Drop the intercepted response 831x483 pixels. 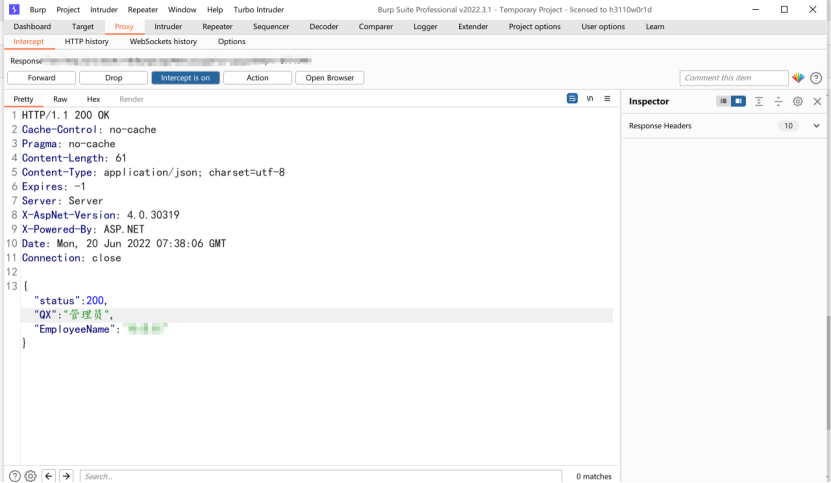pos(113,78)
